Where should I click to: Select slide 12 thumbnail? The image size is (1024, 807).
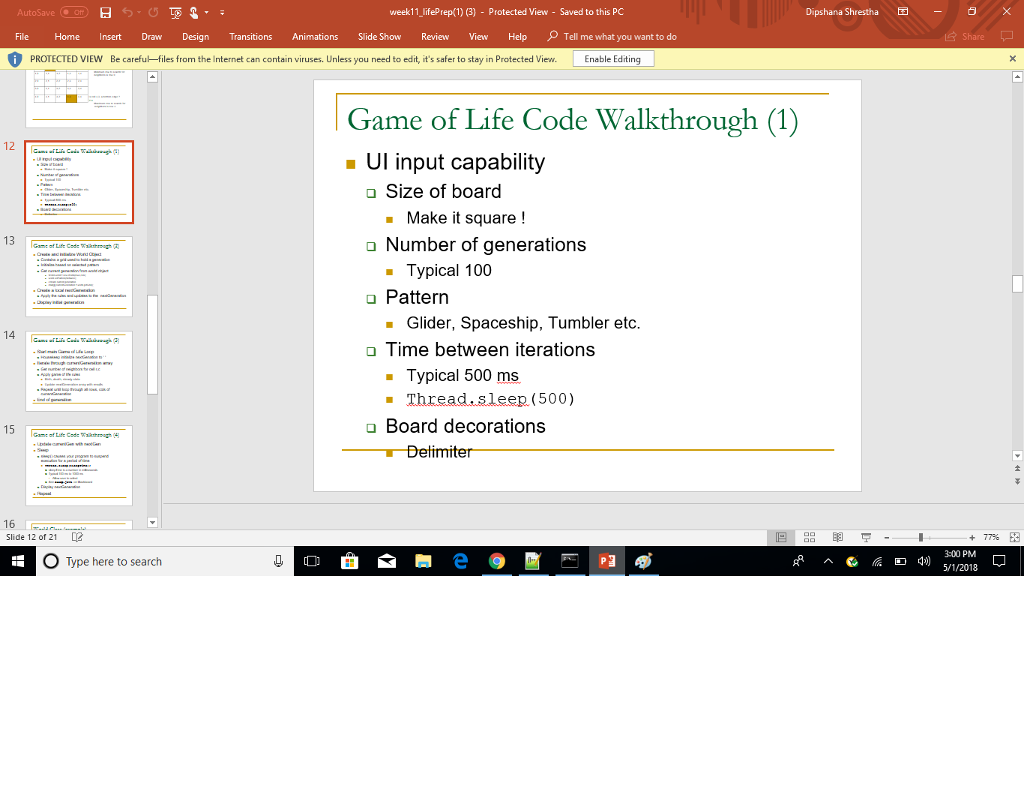[x=79, y=182]
